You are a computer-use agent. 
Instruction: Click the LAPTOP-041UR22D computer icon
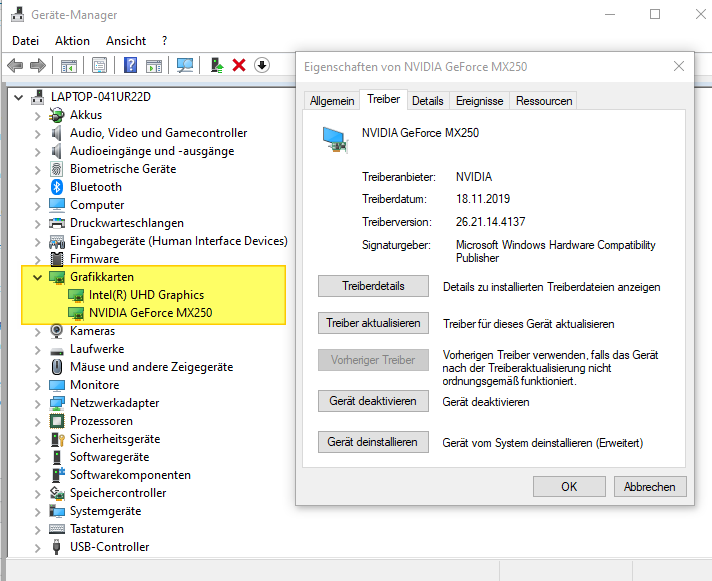pyautogui.click(x=38, y=97)
